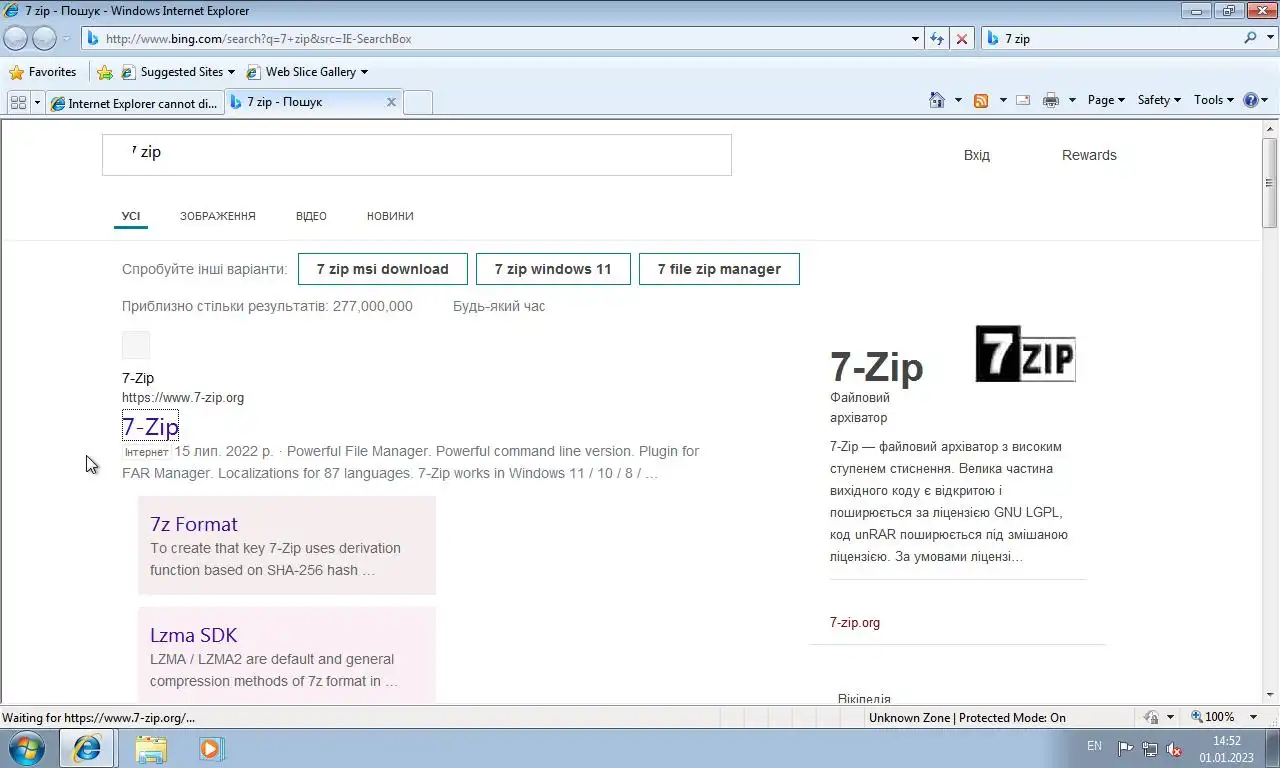Click the Action Center flag tray icon
This screenshot has height=768, width=1280.
pyautogui.click(x=1125, y=748)
